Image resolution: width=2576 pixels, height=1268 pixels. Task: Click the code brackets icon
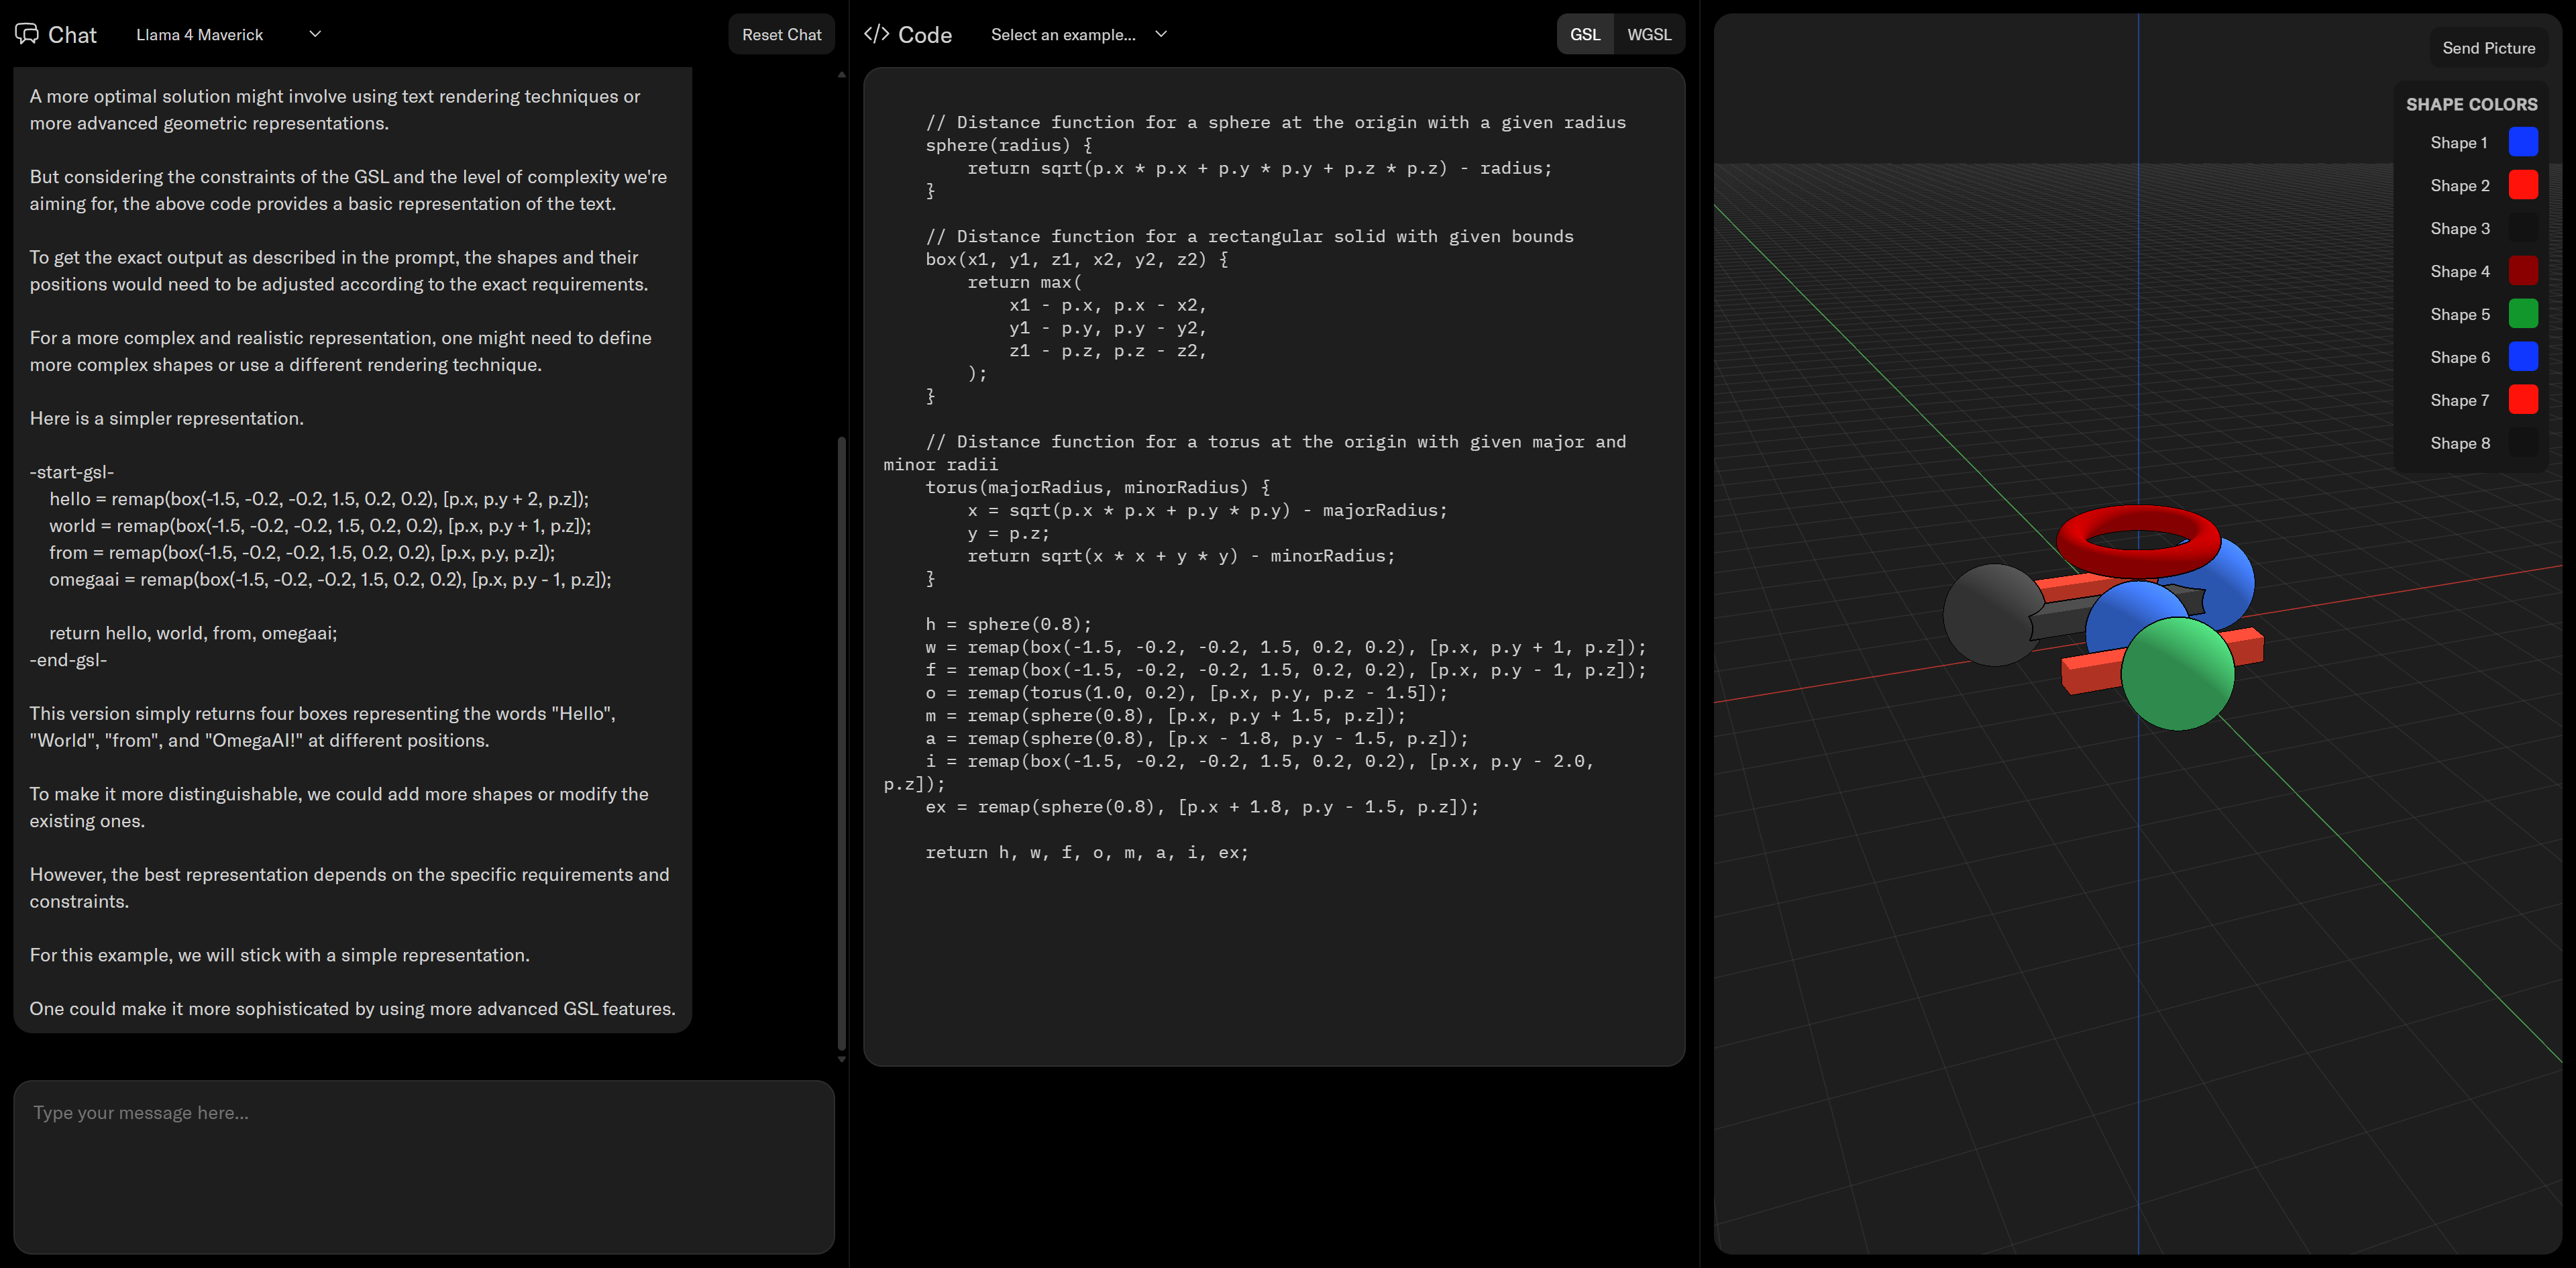coord(876,34)
